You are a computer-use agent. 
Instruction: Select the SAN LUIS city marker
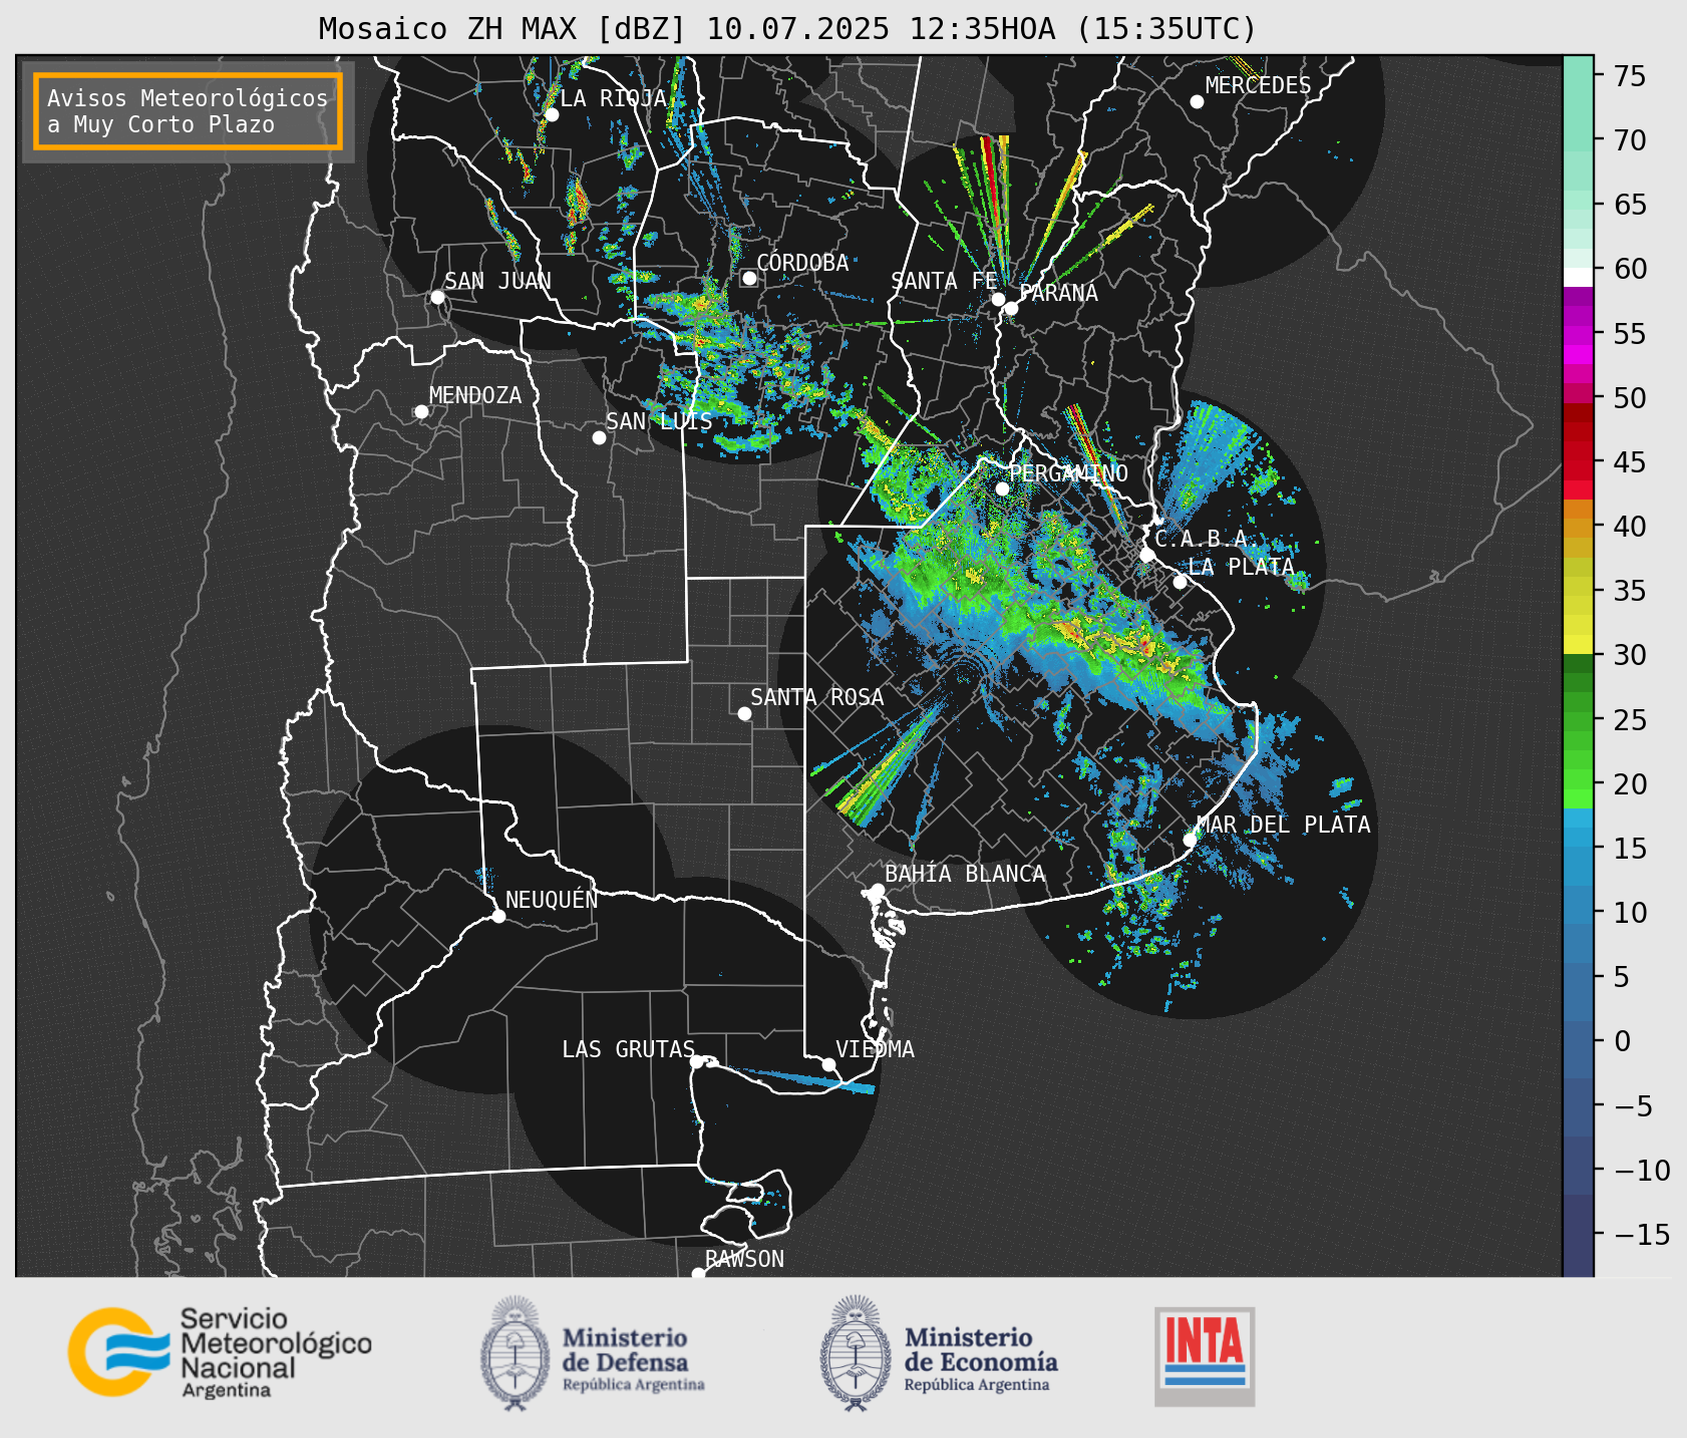tap(599, 438)
